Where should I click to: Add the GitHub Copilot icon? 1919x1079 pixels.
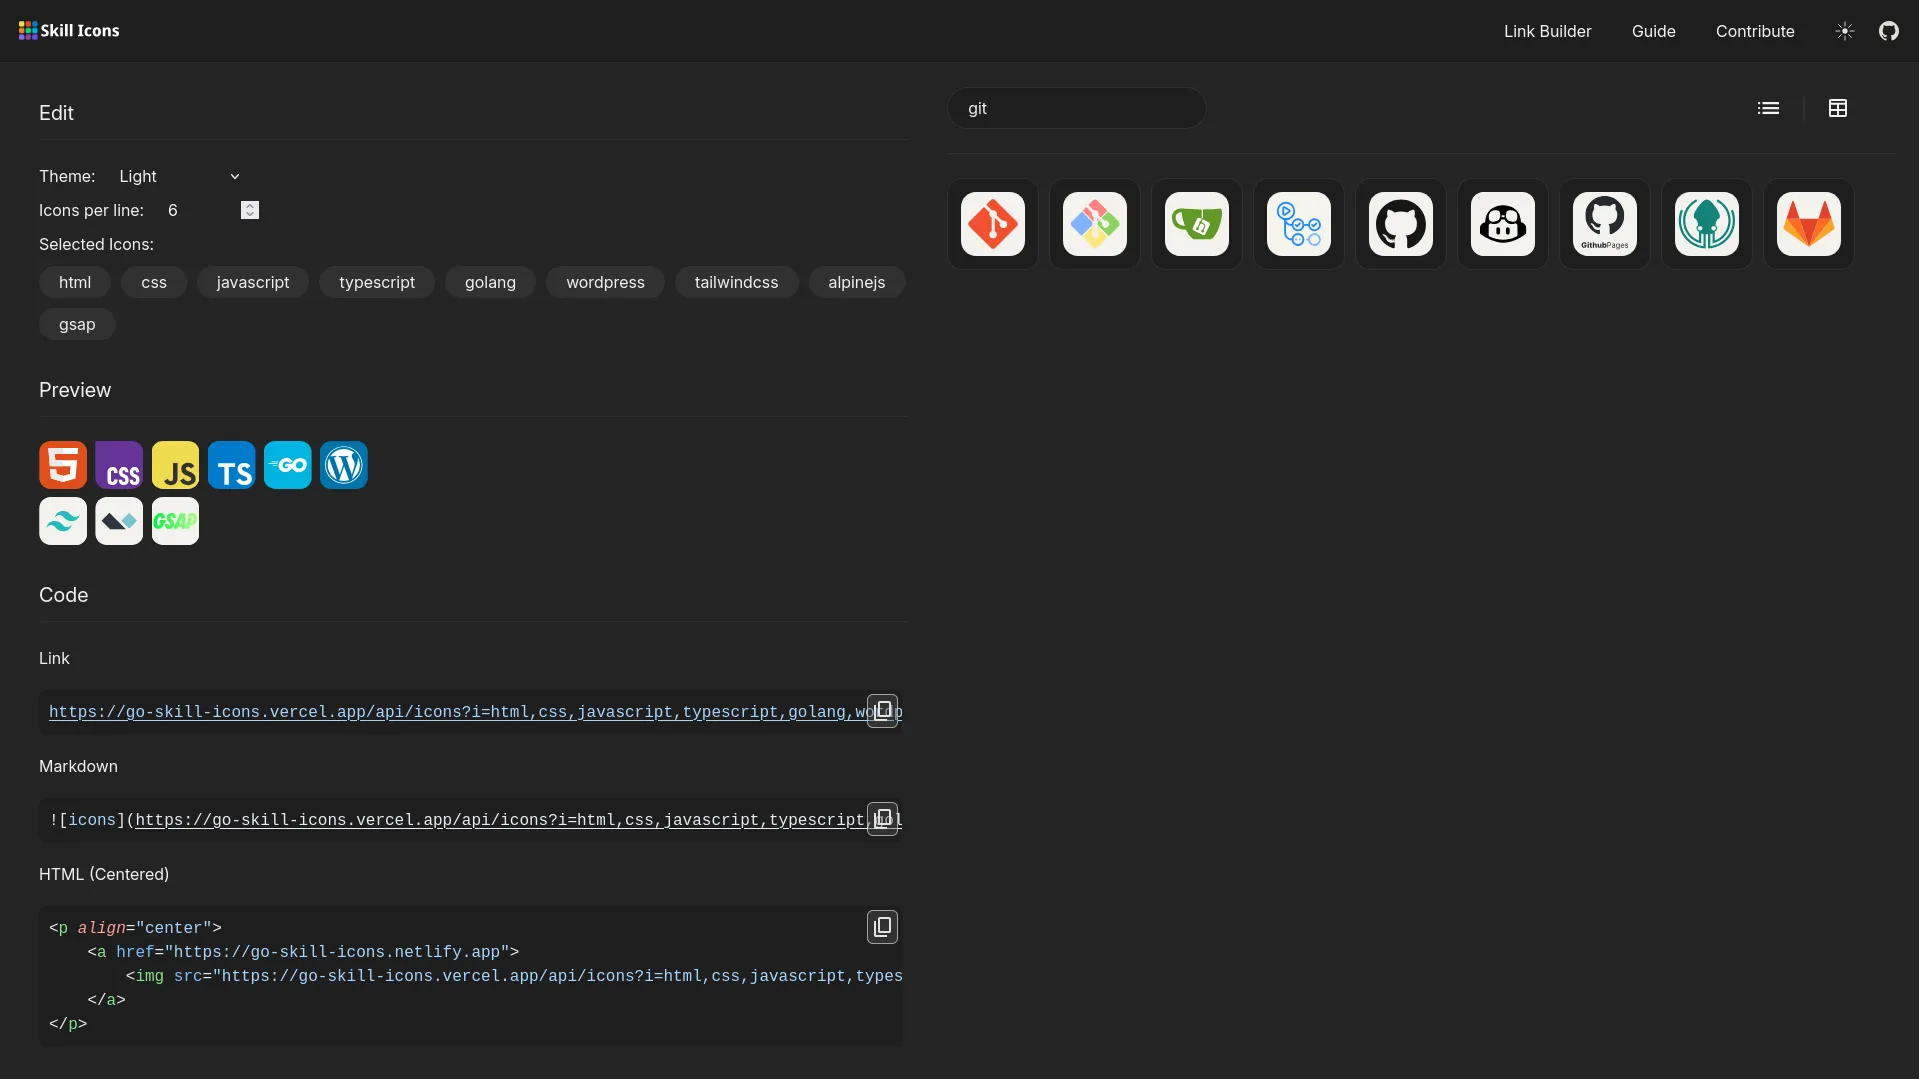[1502, 224]
